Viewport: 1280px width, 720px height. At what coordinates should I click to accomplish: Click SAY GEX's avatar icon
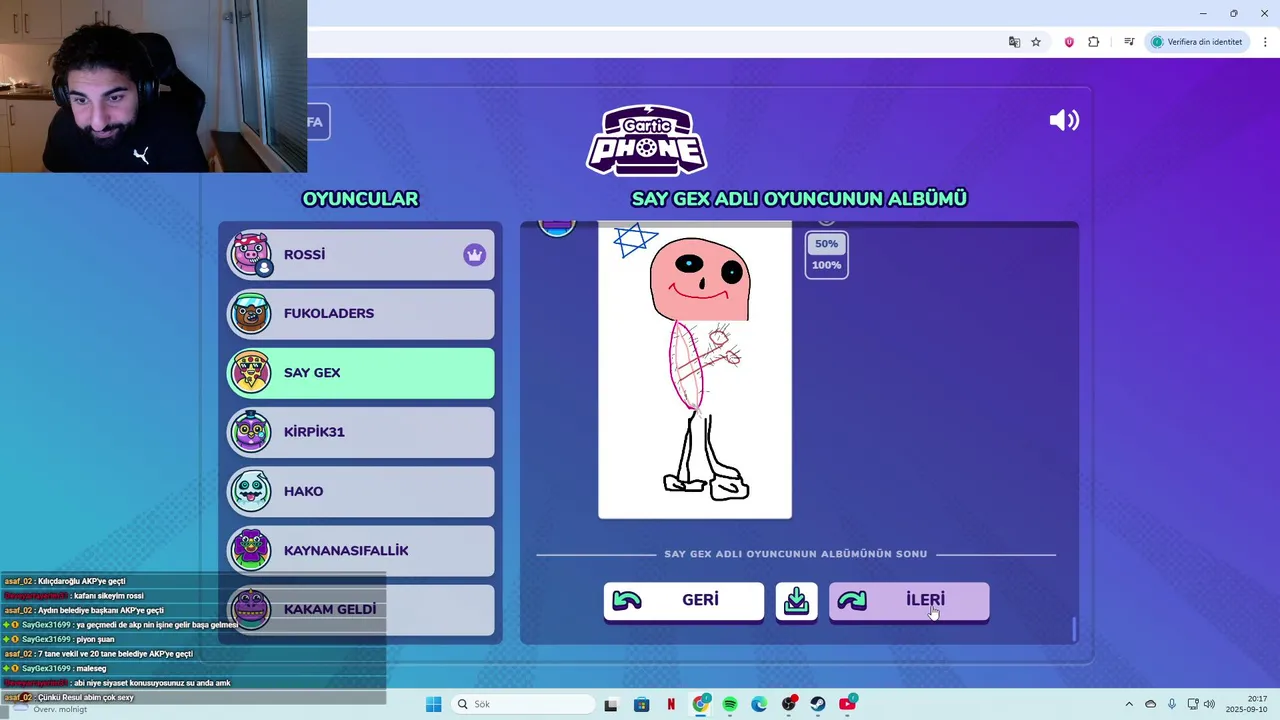tap(250, 373)
